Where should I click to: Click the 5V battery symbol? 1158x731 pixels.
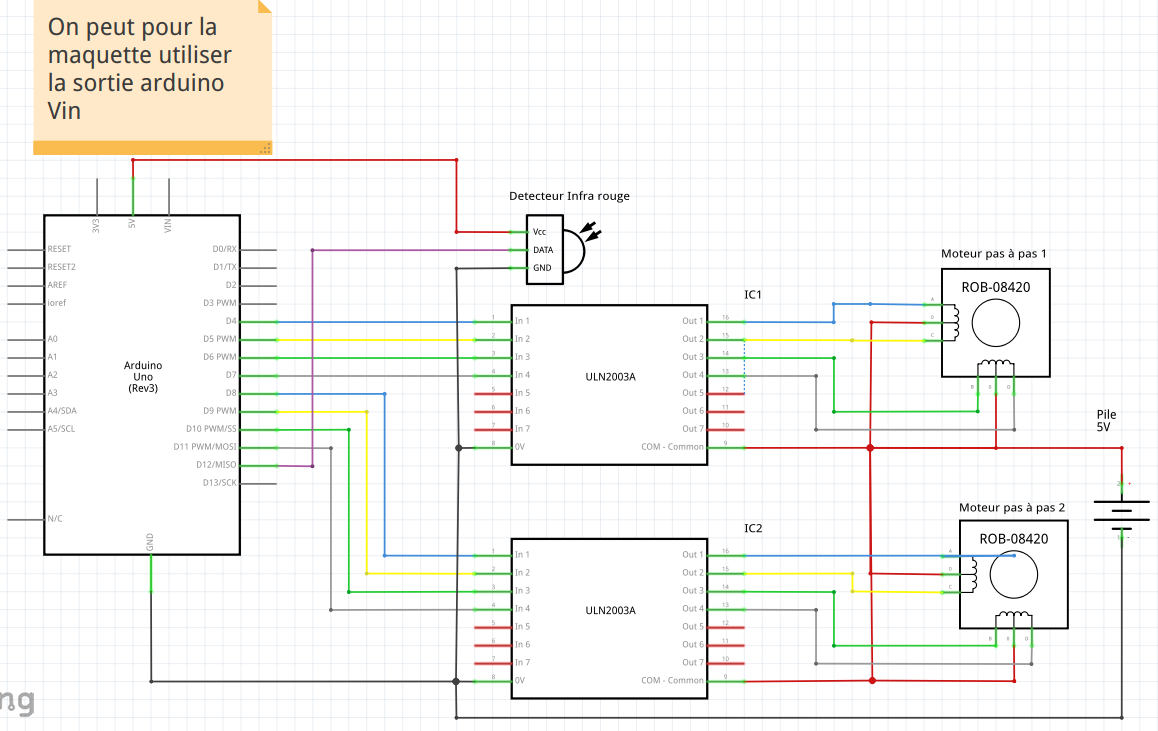tap(1121, 511)
